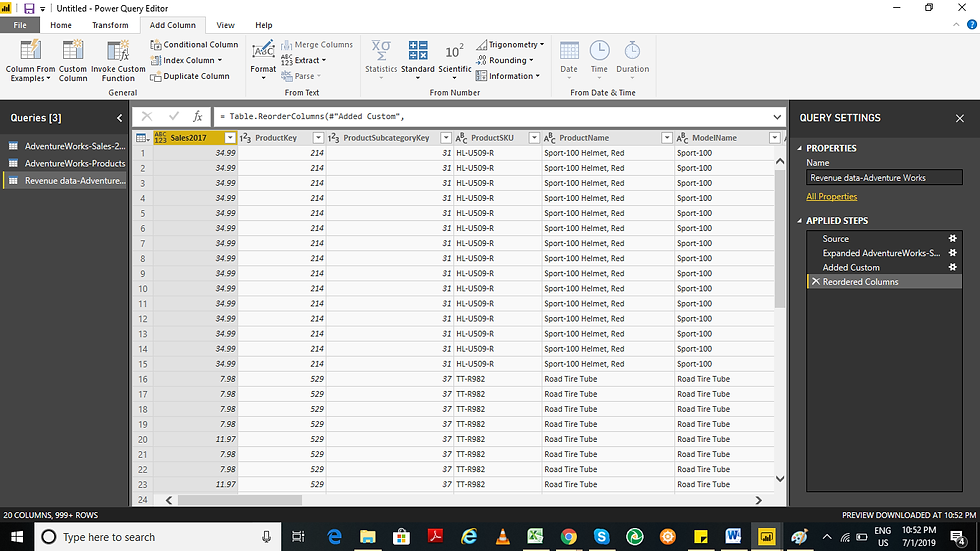Open Statistics number functions
Image resolution: width=980 pixels, height=551 pixels.
381,61
